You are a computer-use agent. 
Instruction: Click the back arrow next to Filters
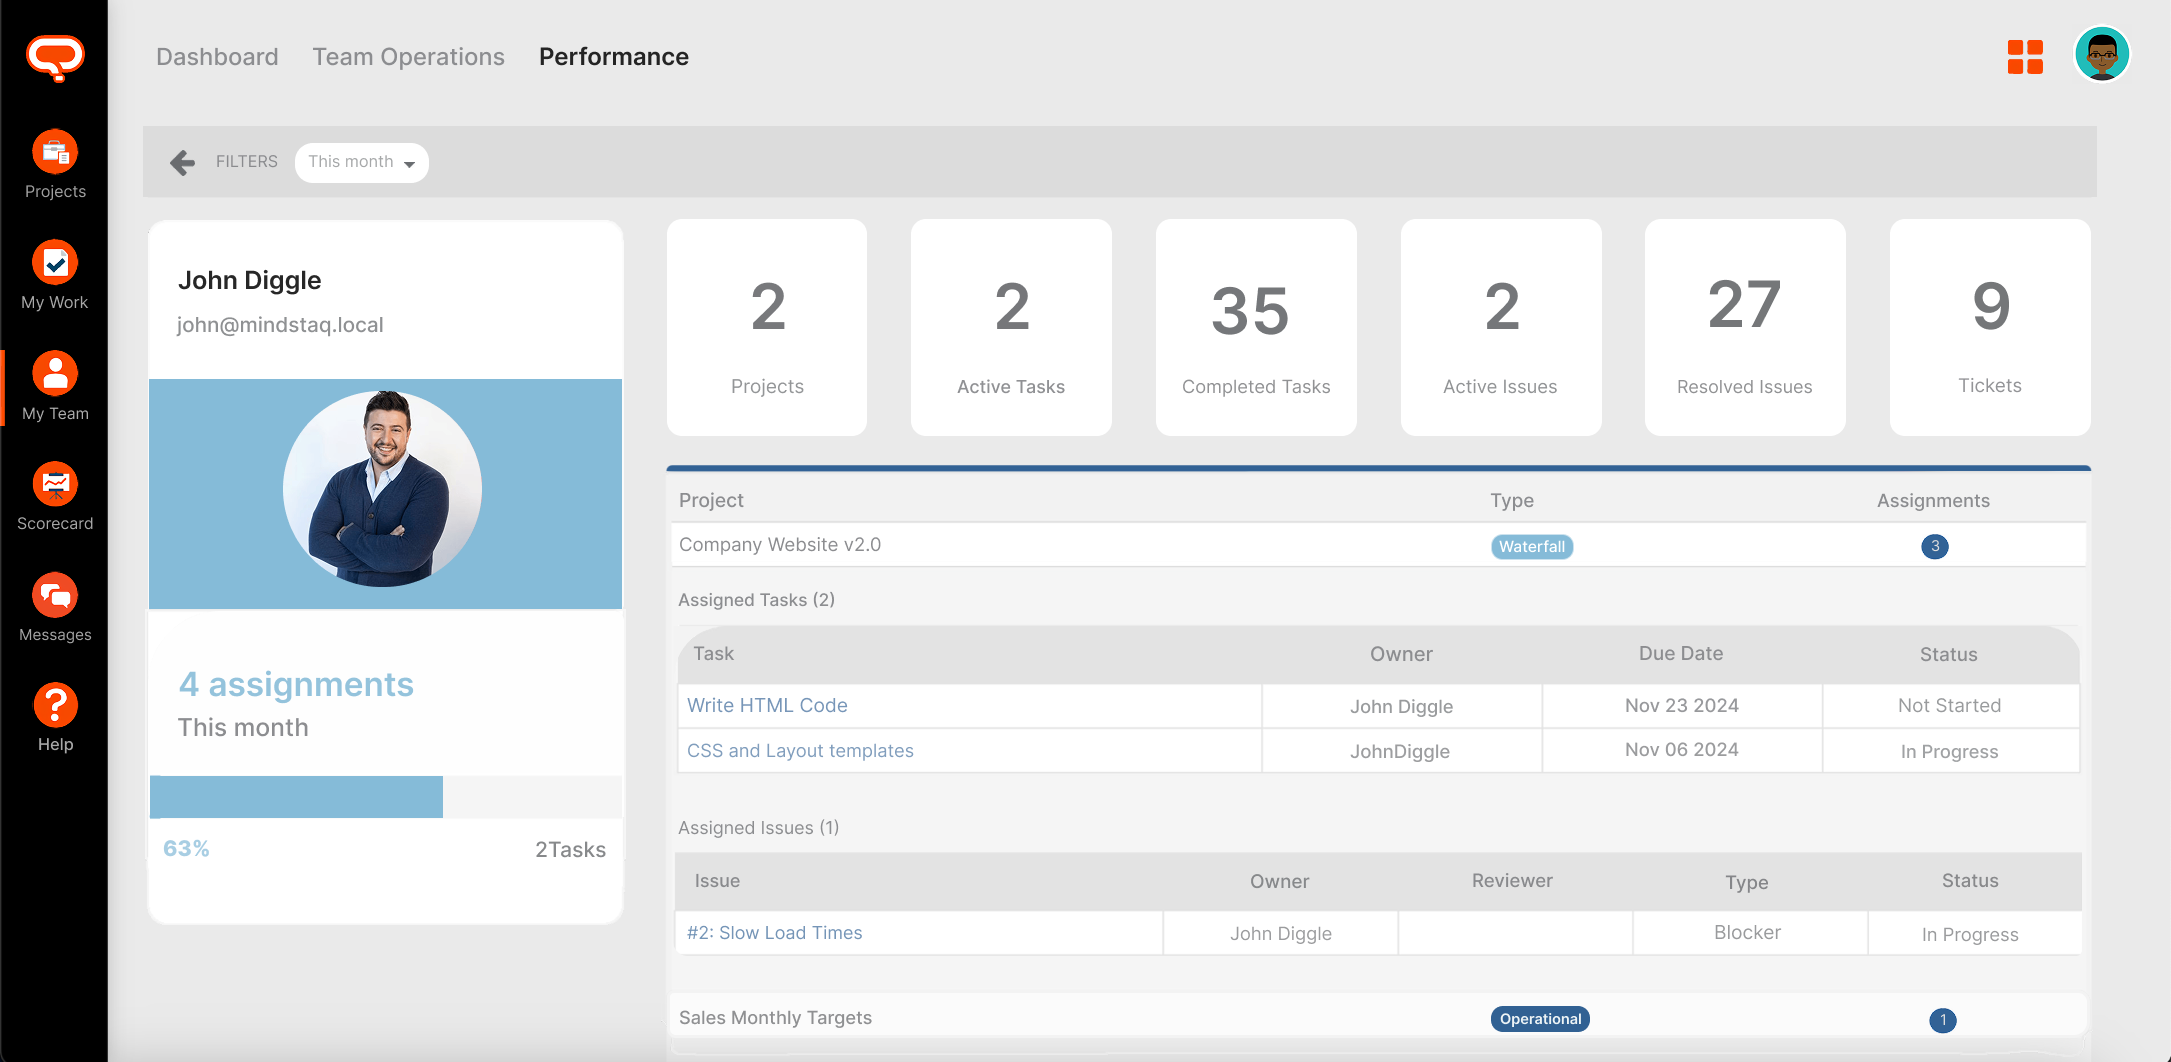click(182, 162)
